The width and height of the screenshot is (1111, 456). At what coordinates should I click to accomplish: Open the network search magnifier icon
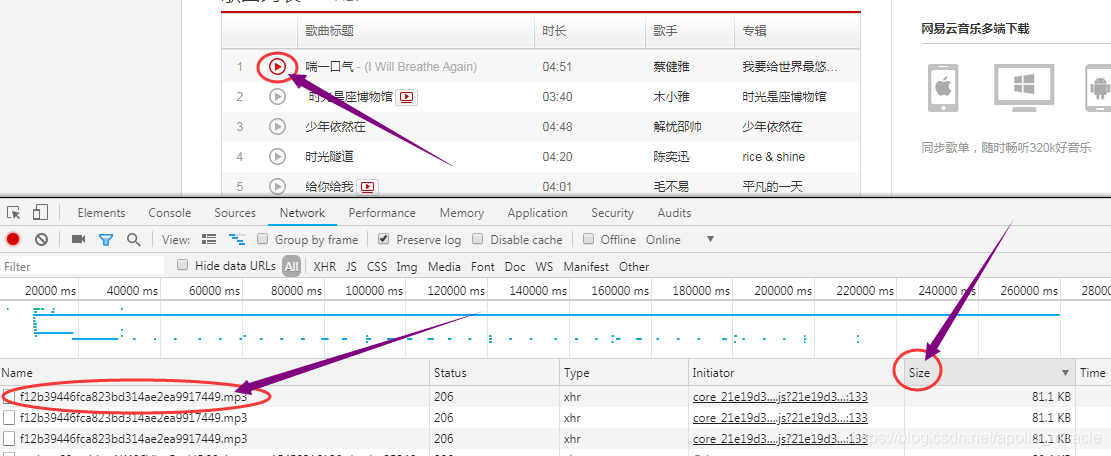click(133, 239)
